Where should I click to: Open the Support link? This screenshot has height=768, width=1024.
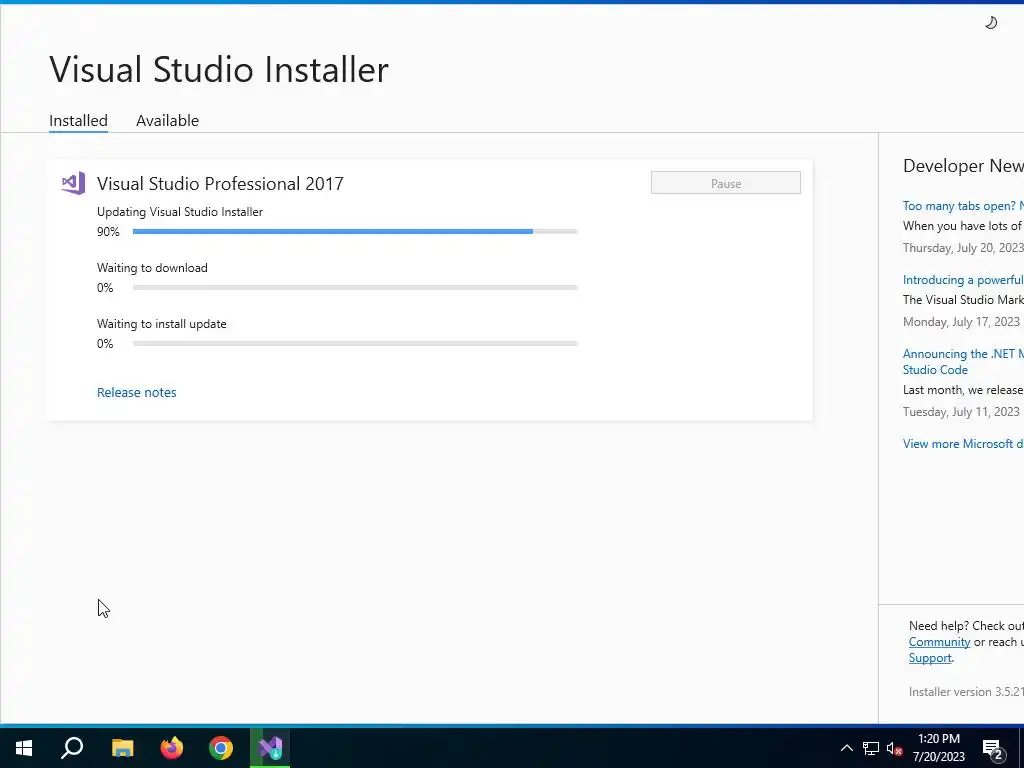click(930, 658)
